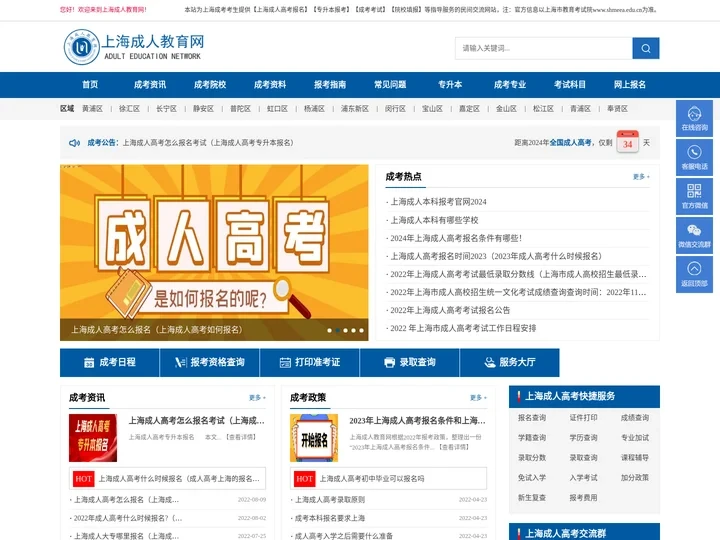Open 2022年上海市成人高考考试工作日程安排 article
Viewport: 720px width, 540px height.
[463, 328]
